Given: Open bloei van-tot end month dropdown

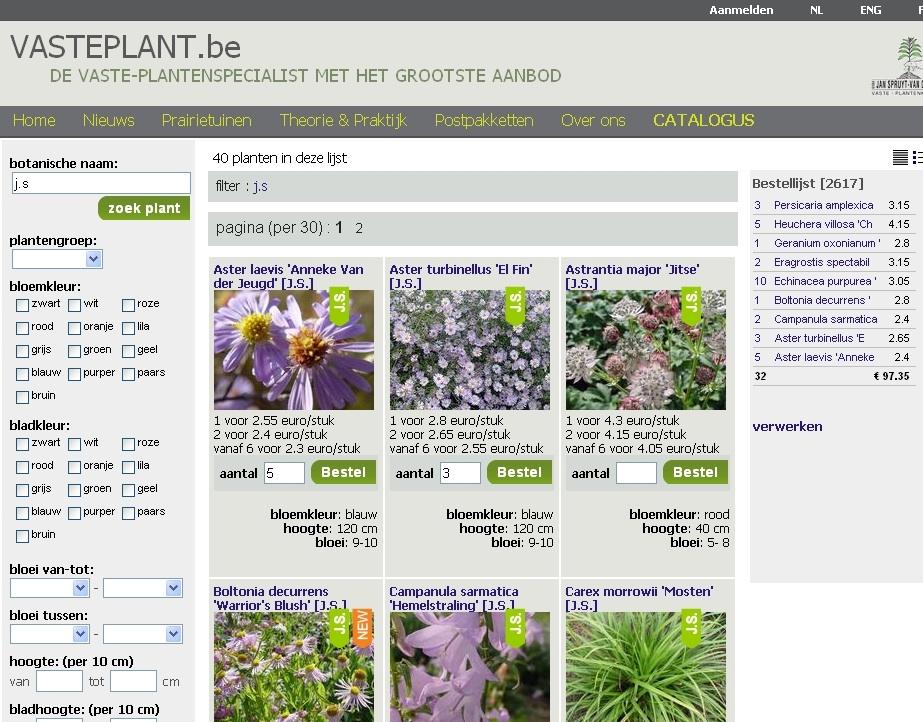Looking at the screenshot, I should pyautogui.click(x=142, y=588).
